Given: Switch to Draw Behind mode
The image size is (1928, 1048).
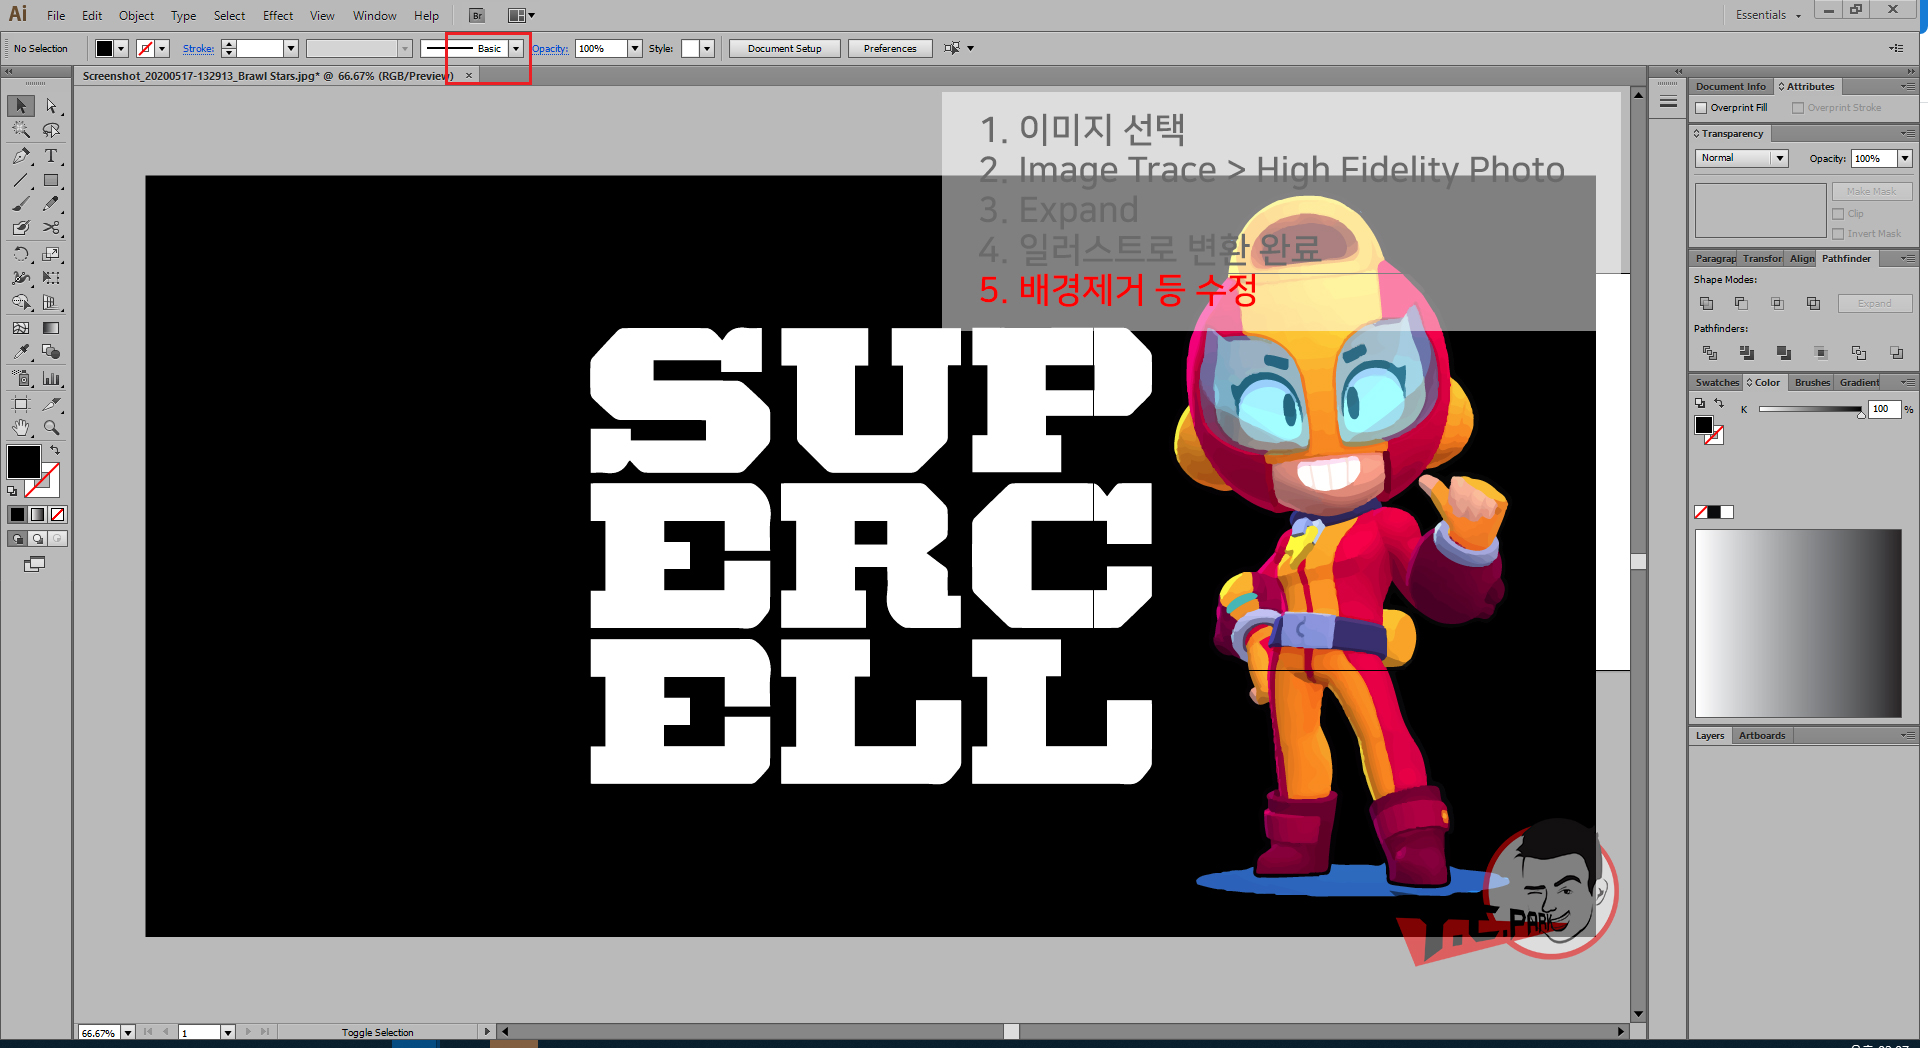Looking at the screenshot, I should (37, 539).
